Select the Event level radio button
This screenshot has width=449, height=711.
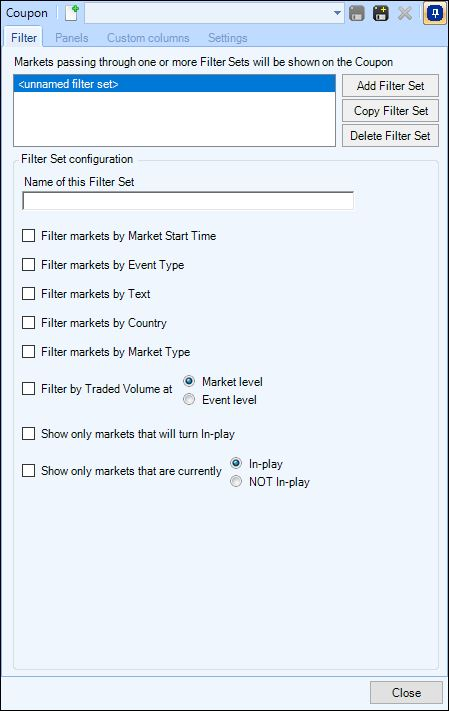click(189, 399)
